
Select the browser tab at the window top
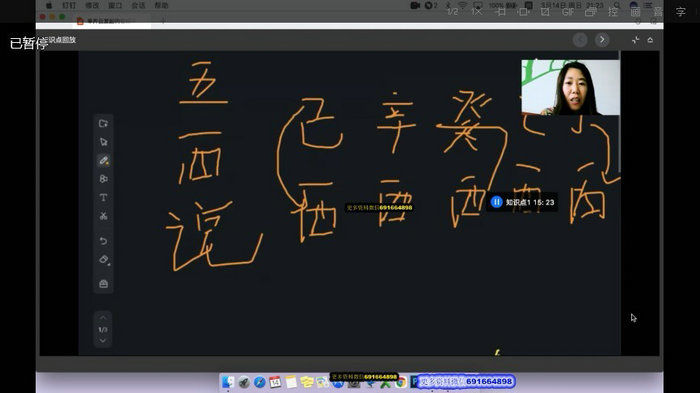point(111,21)
